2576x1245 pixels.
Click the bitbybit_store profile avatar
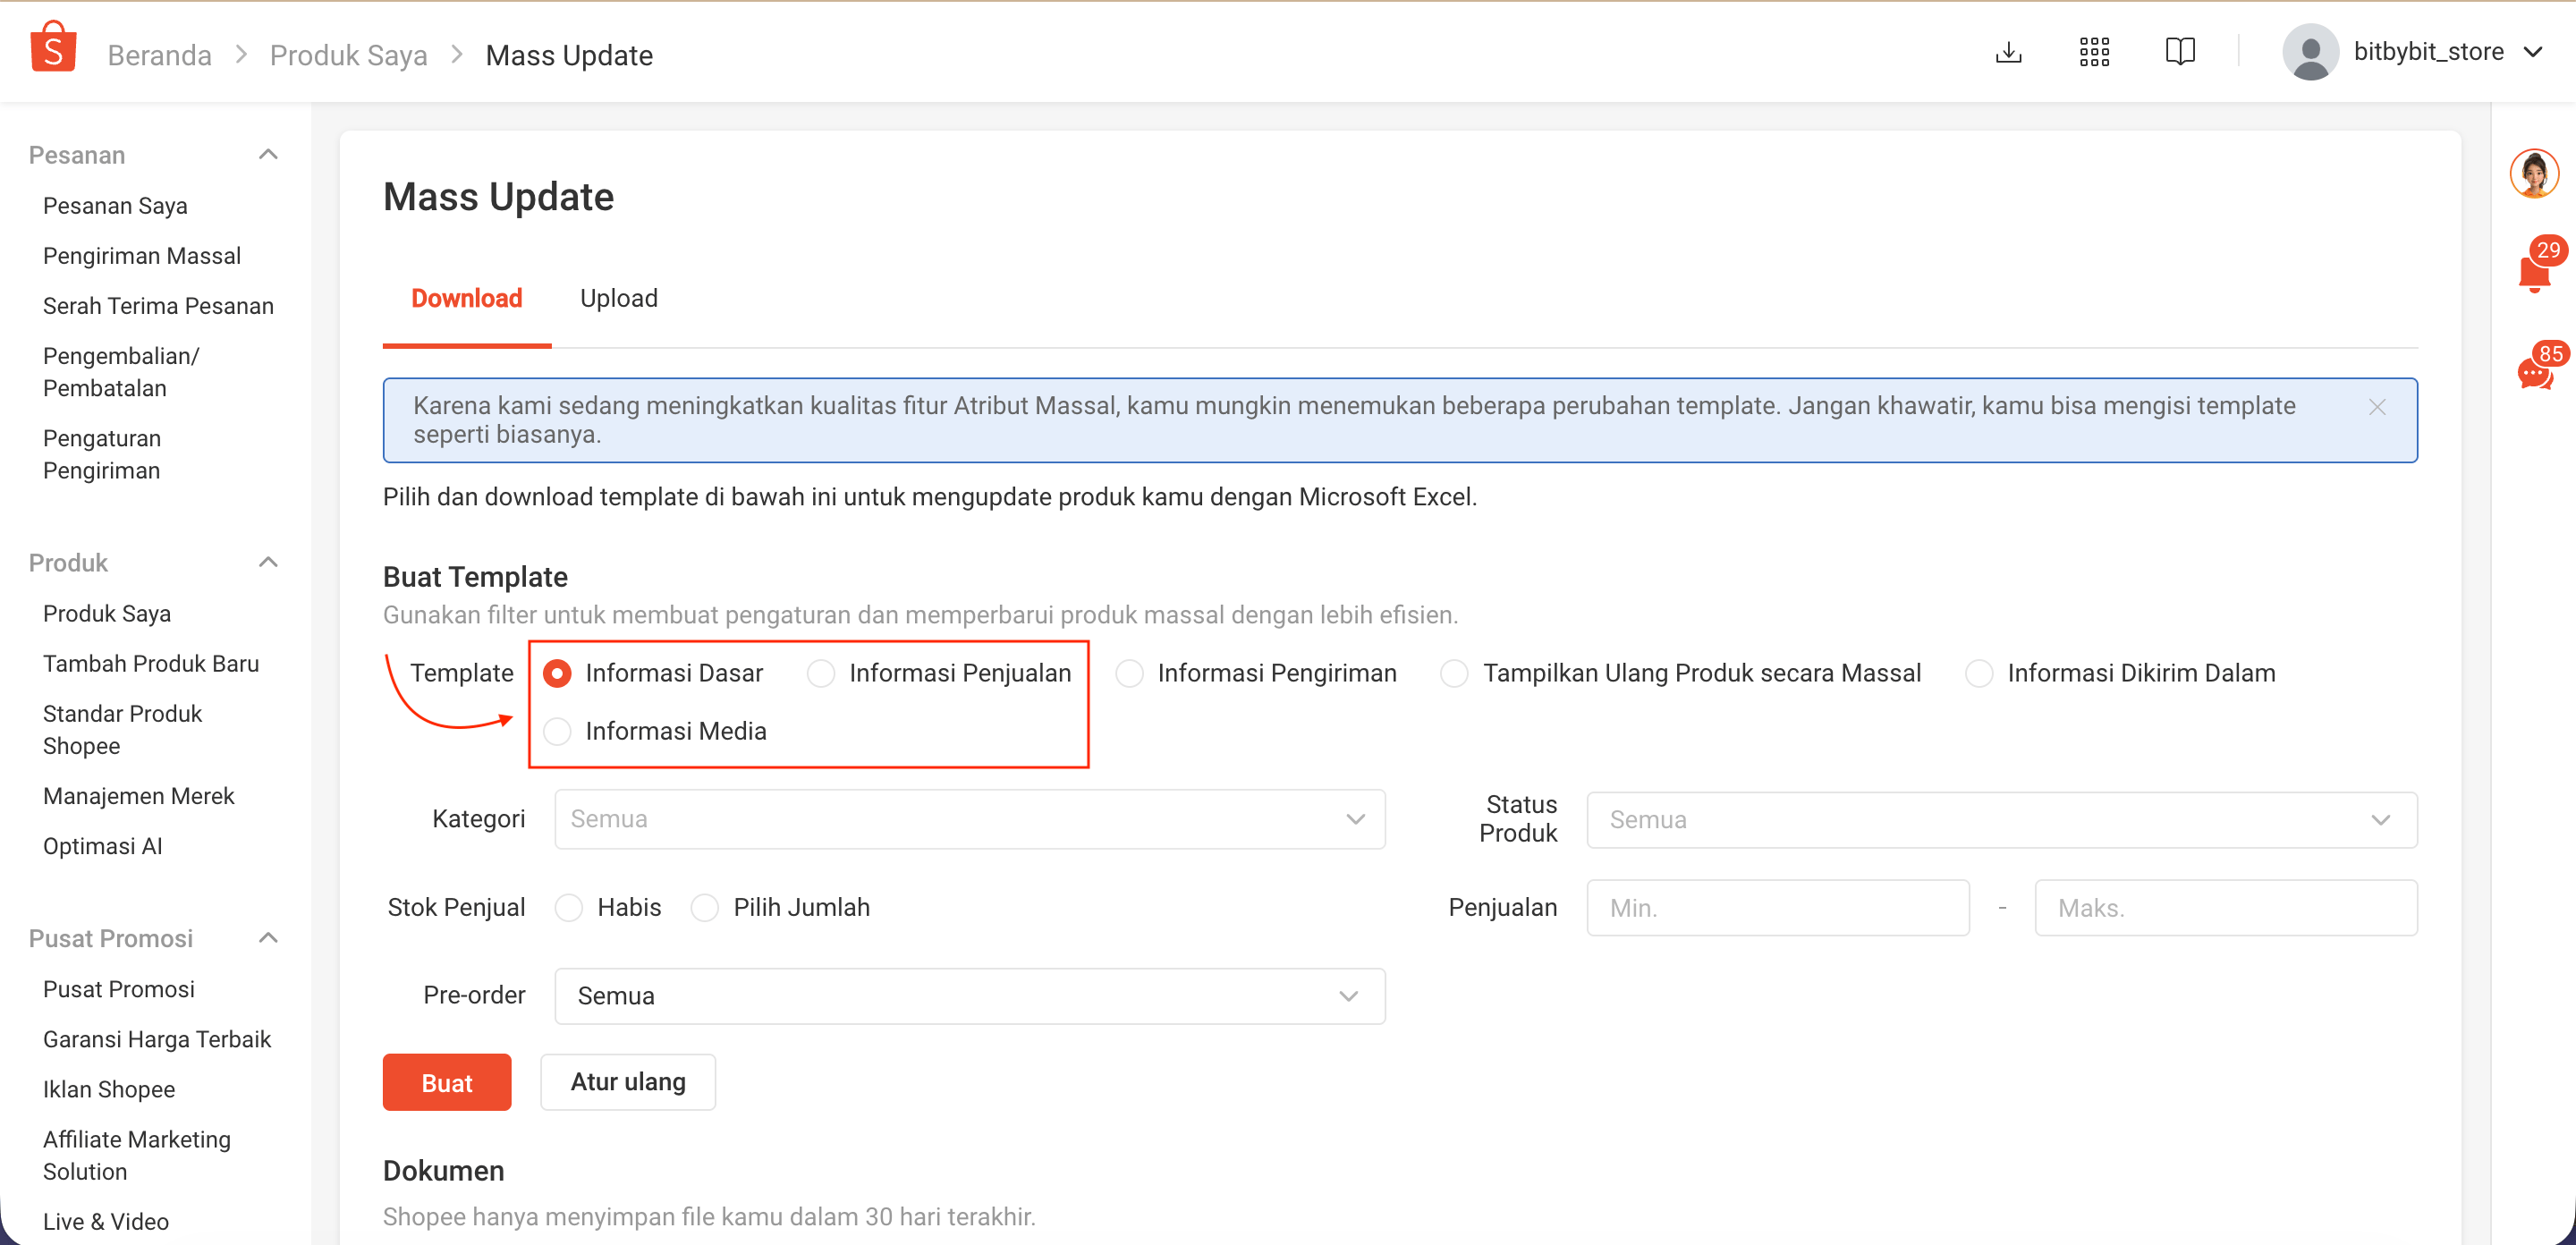click(2310, 52)
